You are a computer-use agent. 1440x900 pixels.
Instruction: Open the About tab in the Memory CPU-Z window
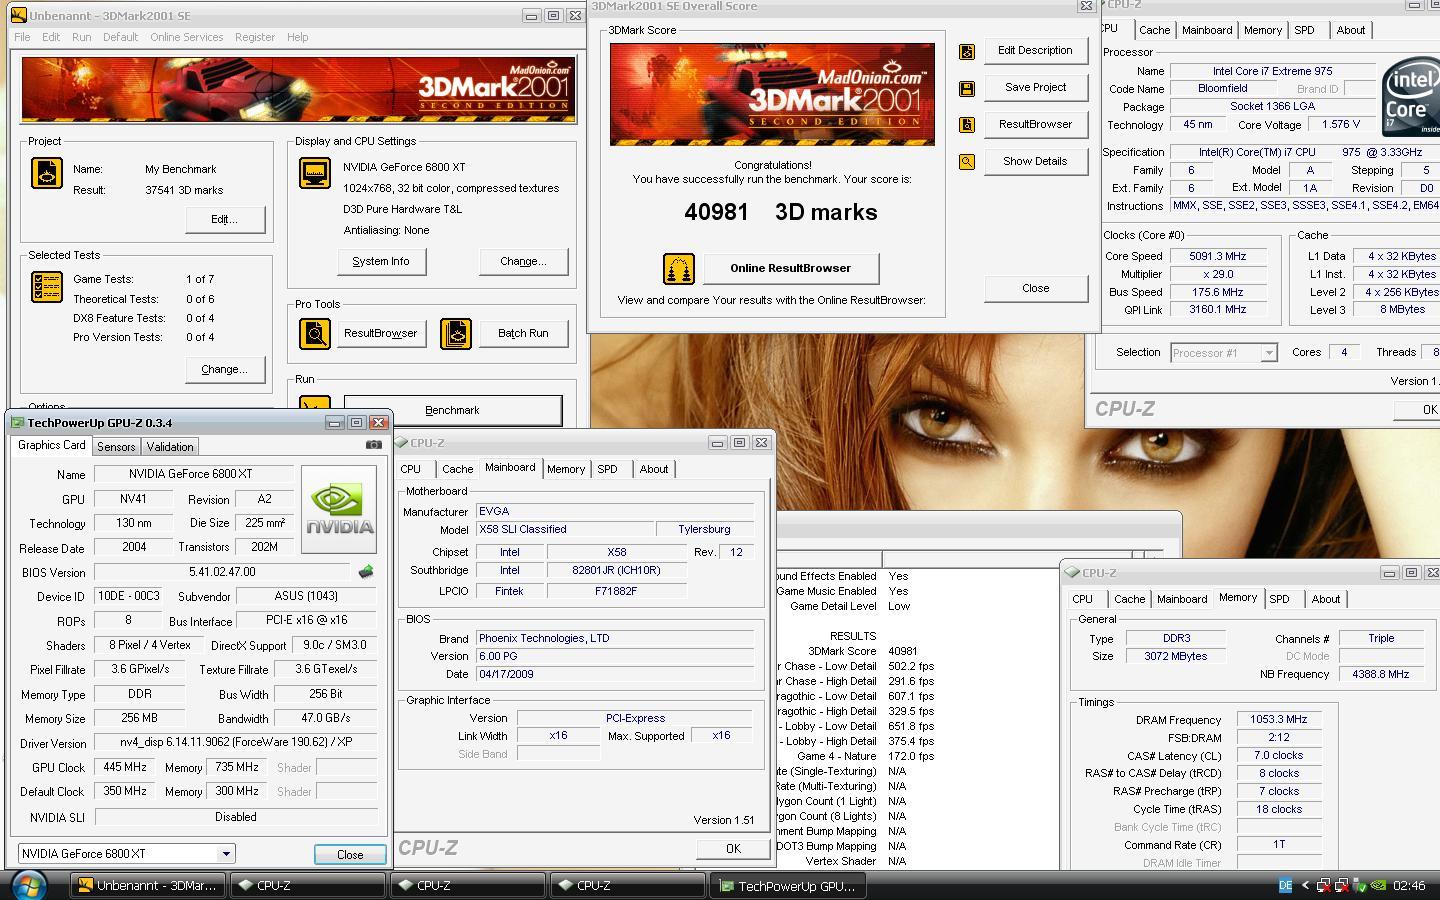pyautogui.click(x=1326, y=599)
